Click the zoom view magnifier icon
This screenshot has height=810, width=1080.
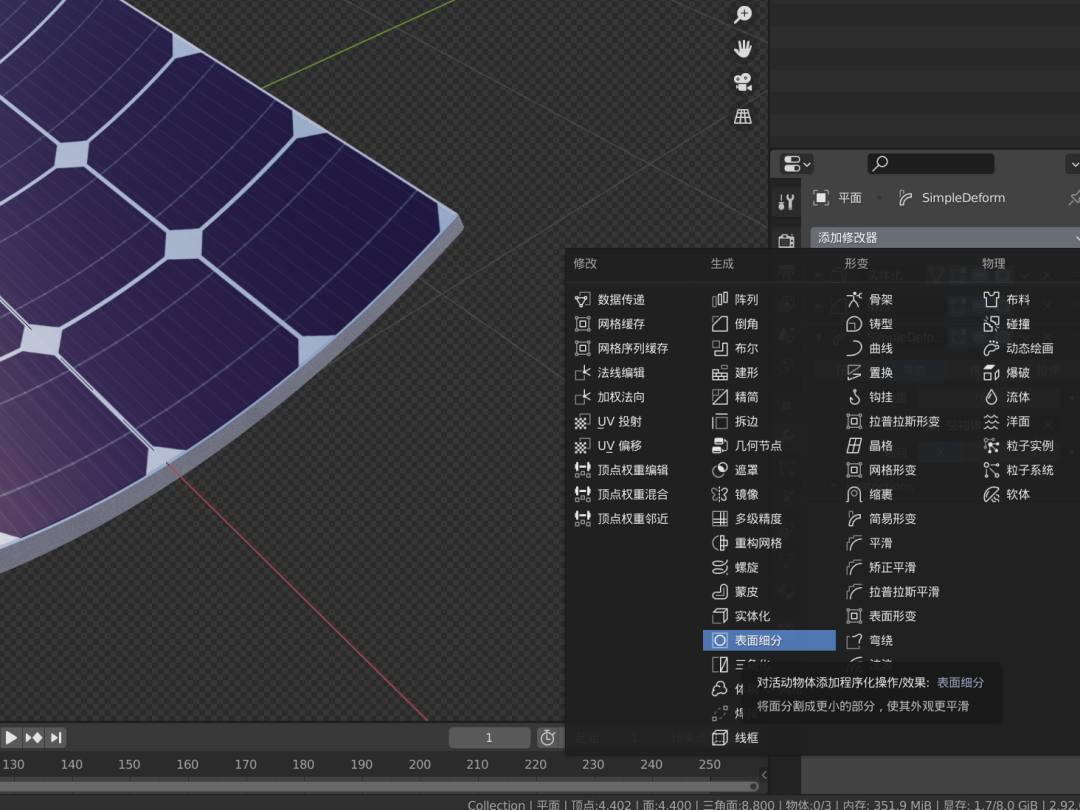pyautogui.click(x=743, y=14)
